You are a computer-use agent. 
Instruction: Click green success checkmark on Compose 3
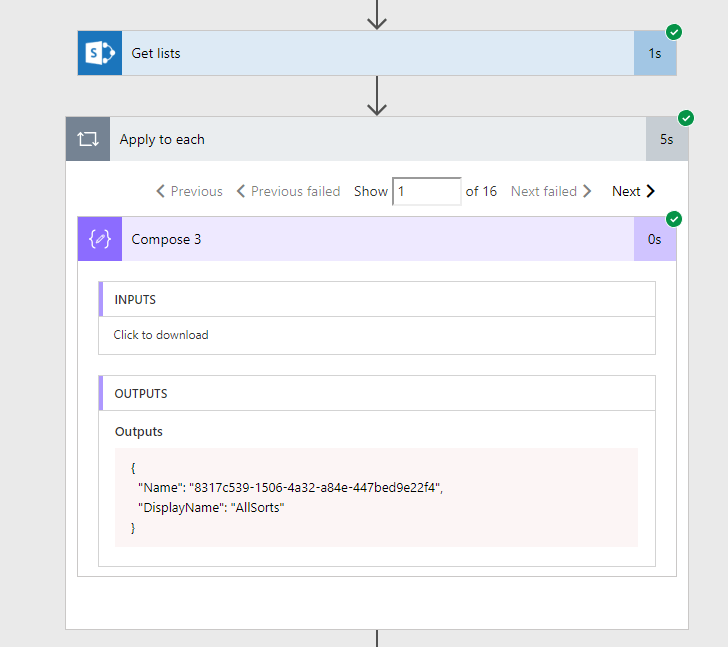click(674, 219)
